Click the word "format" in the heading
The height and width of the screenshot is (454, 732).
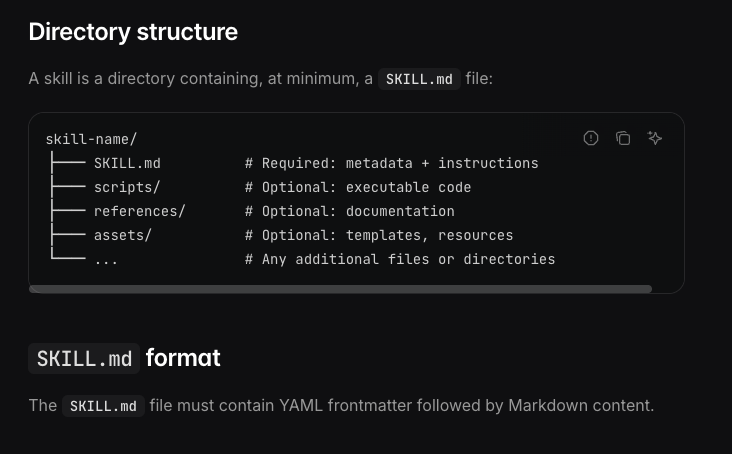coord(183,358)
